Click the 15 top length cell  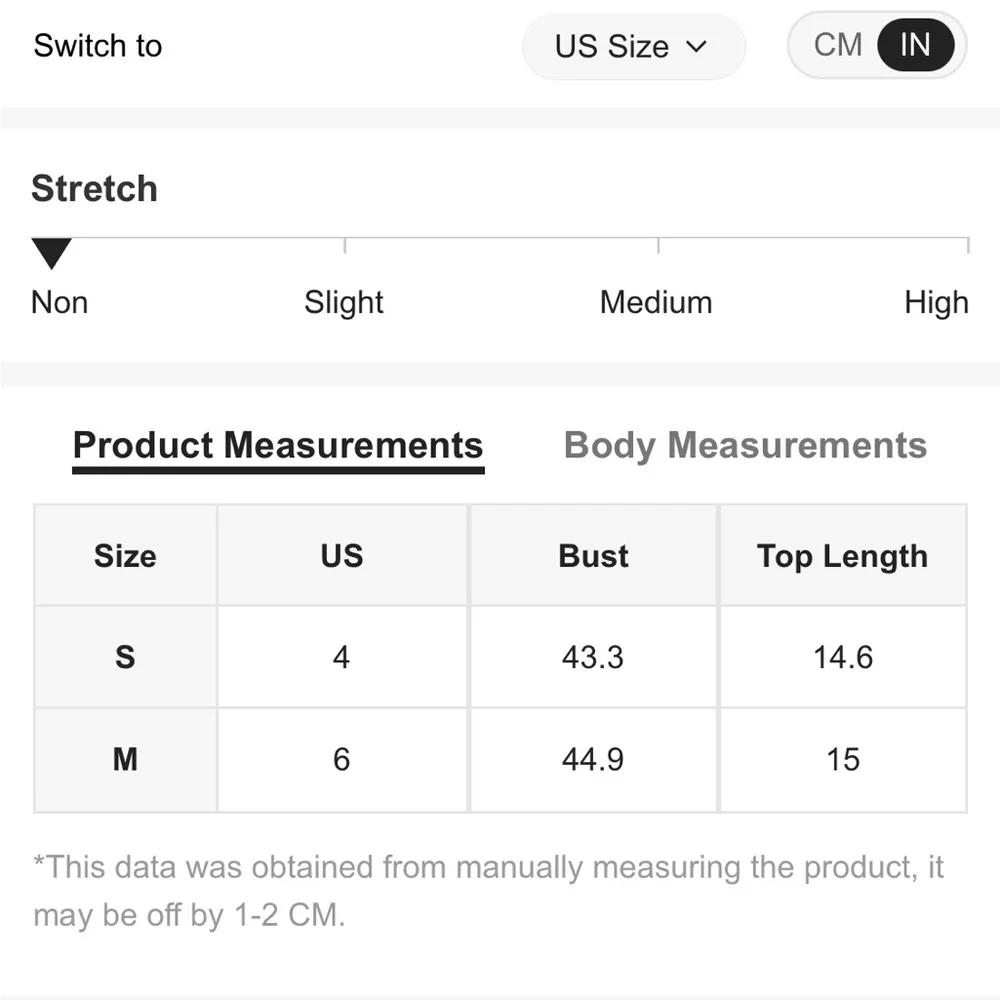point(842,760)
